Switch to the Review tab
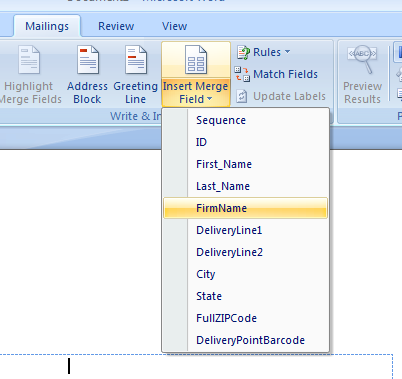The image size is (402, 379). tap(116, 26)
